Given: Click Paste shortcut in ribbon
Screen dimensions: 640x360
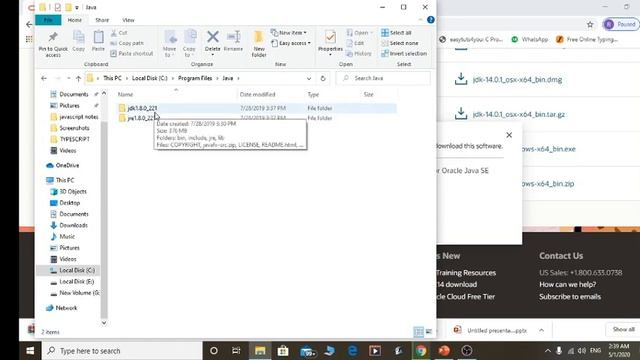Looking at the screenshot, I should tap(132, 53).
